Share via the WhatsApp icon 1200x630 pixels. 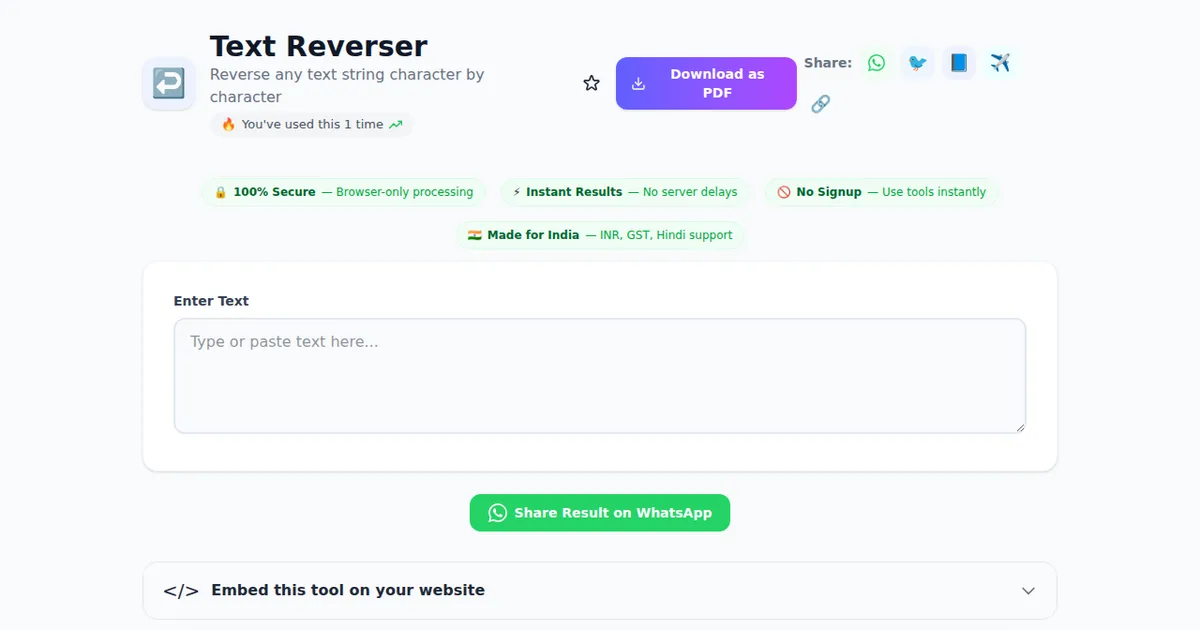pos(876,62)
